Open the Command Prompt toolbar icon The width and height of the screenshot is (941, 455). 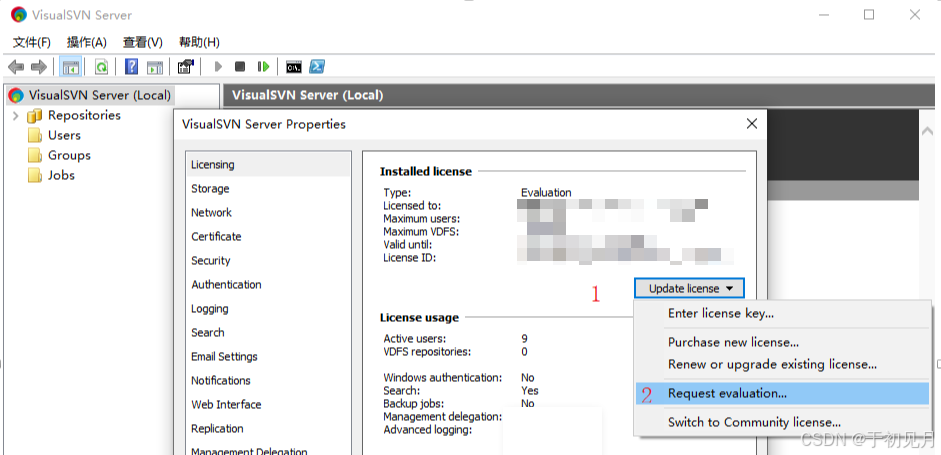tap(293, 67)
